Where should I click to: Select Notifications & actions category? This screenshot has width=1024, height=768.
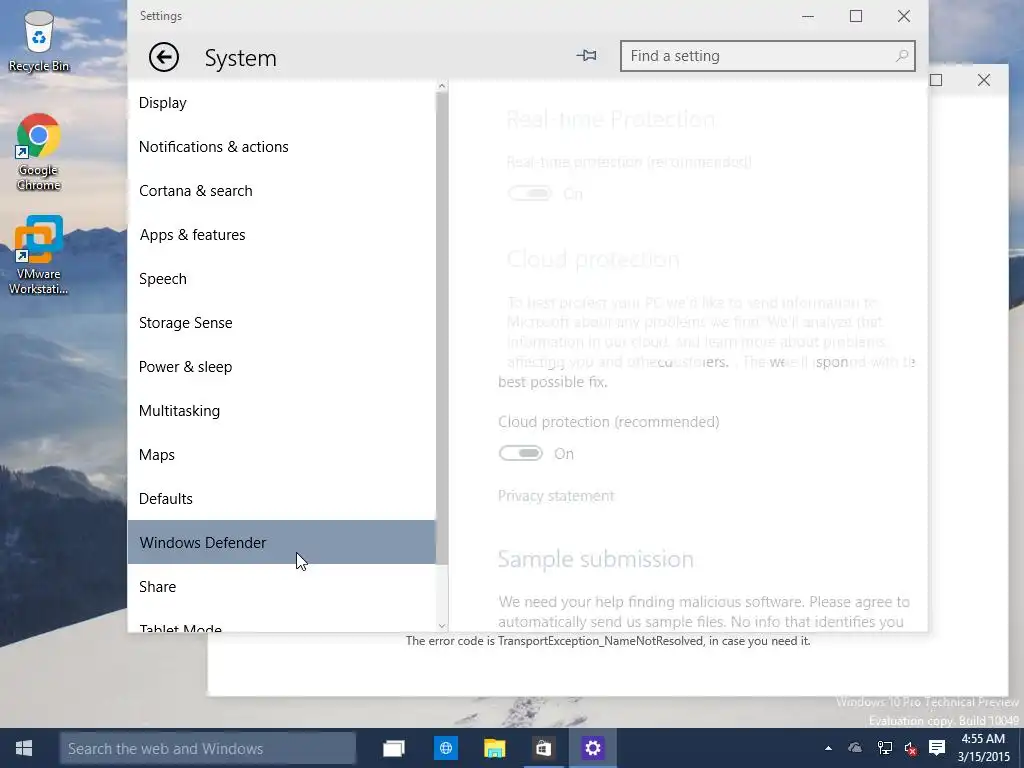coord(281,147)
